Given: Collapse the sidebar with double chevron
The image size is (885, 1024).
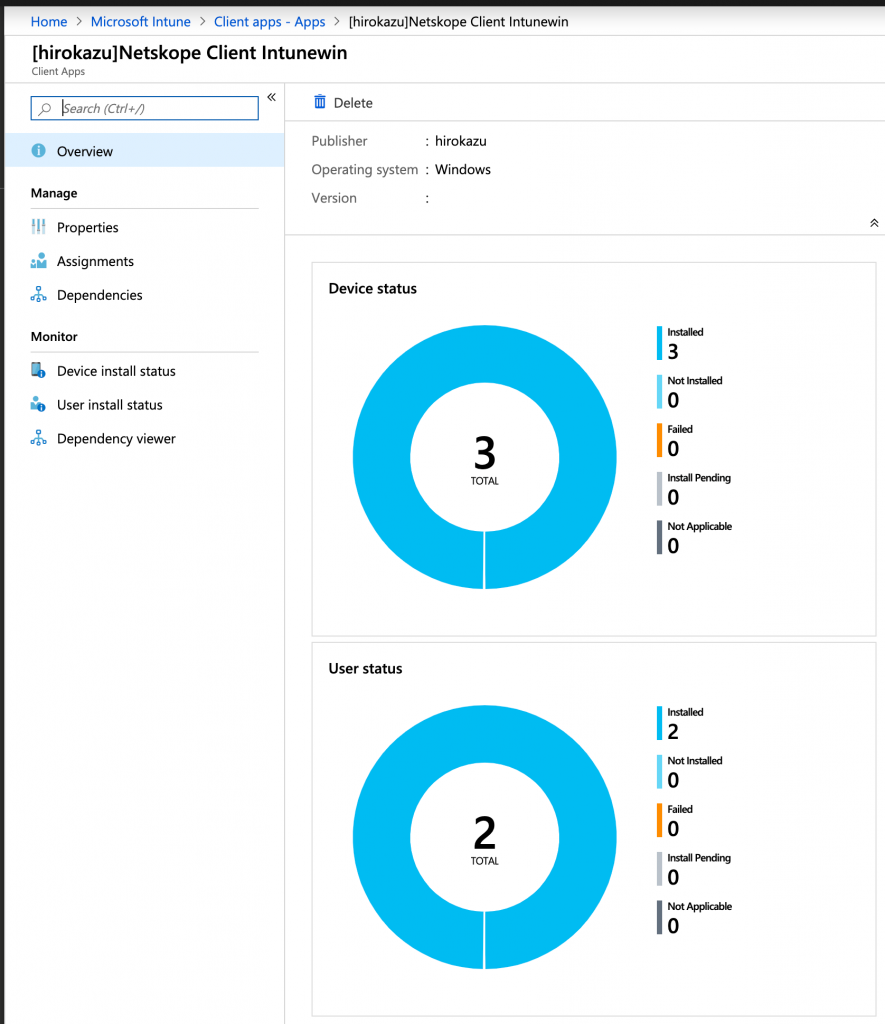Looking at the screenshot, I should point(272,97).
